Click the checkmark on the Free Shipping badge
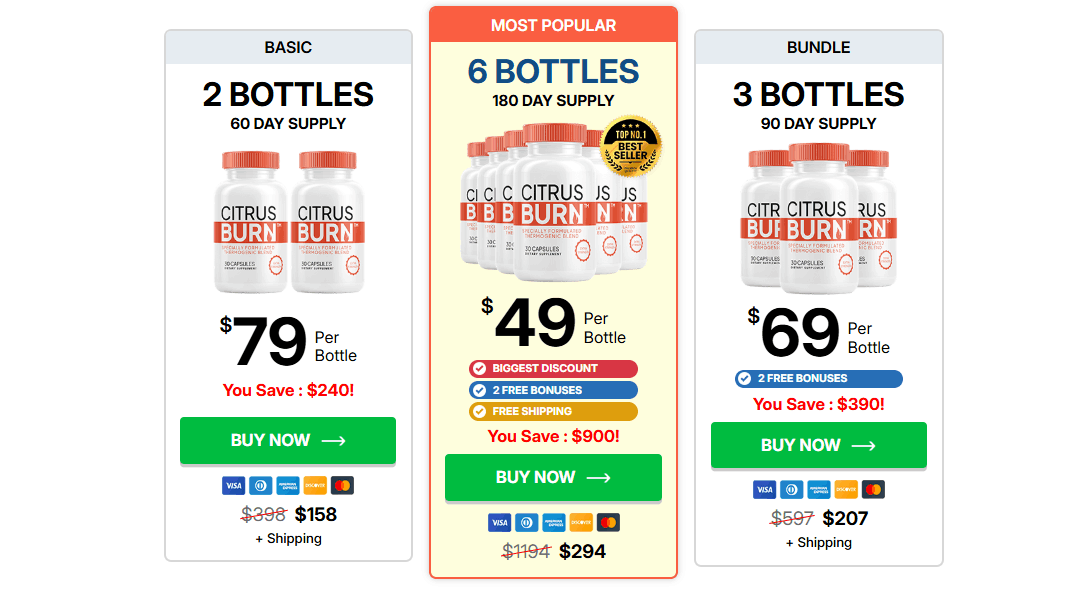1086x600 pixels. pyautogui.click(x=479, y=411)
